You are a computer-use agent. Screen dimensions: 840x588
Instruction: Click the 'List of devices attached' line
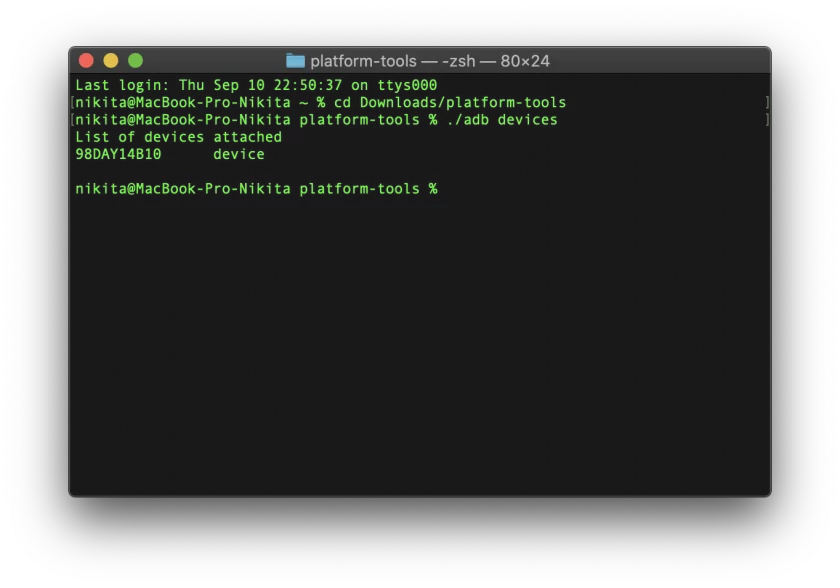[178, 137]
